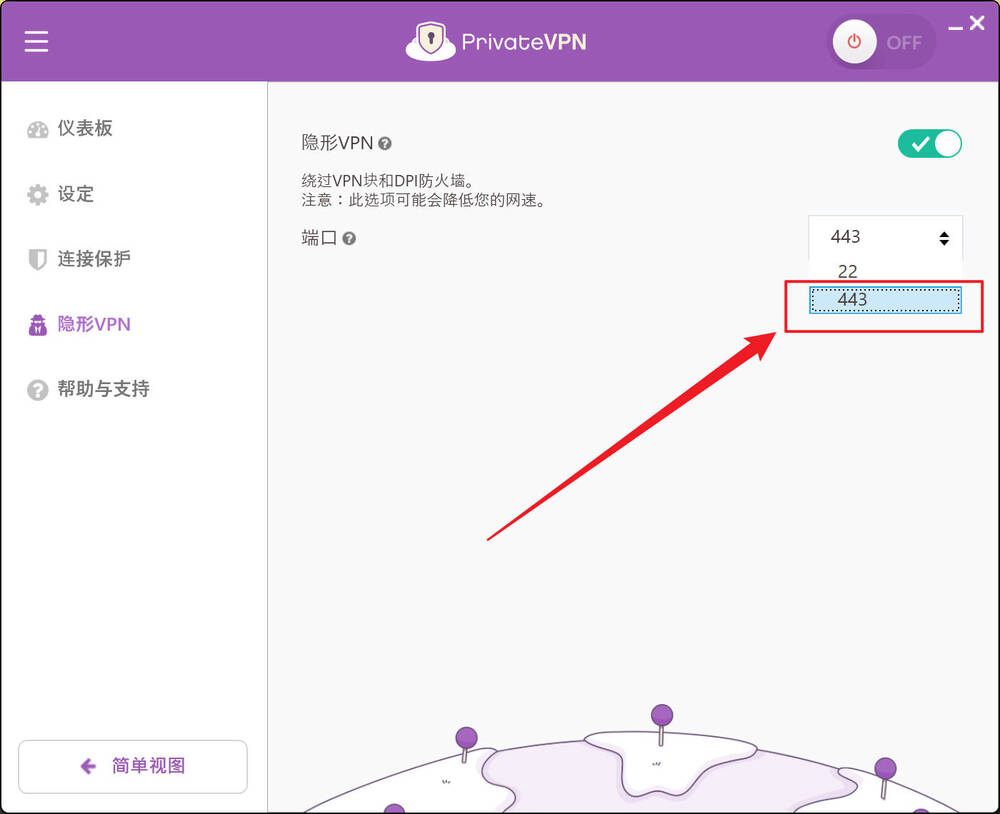
Task: Choose port 22 from the list
Action: click(885, 271)
